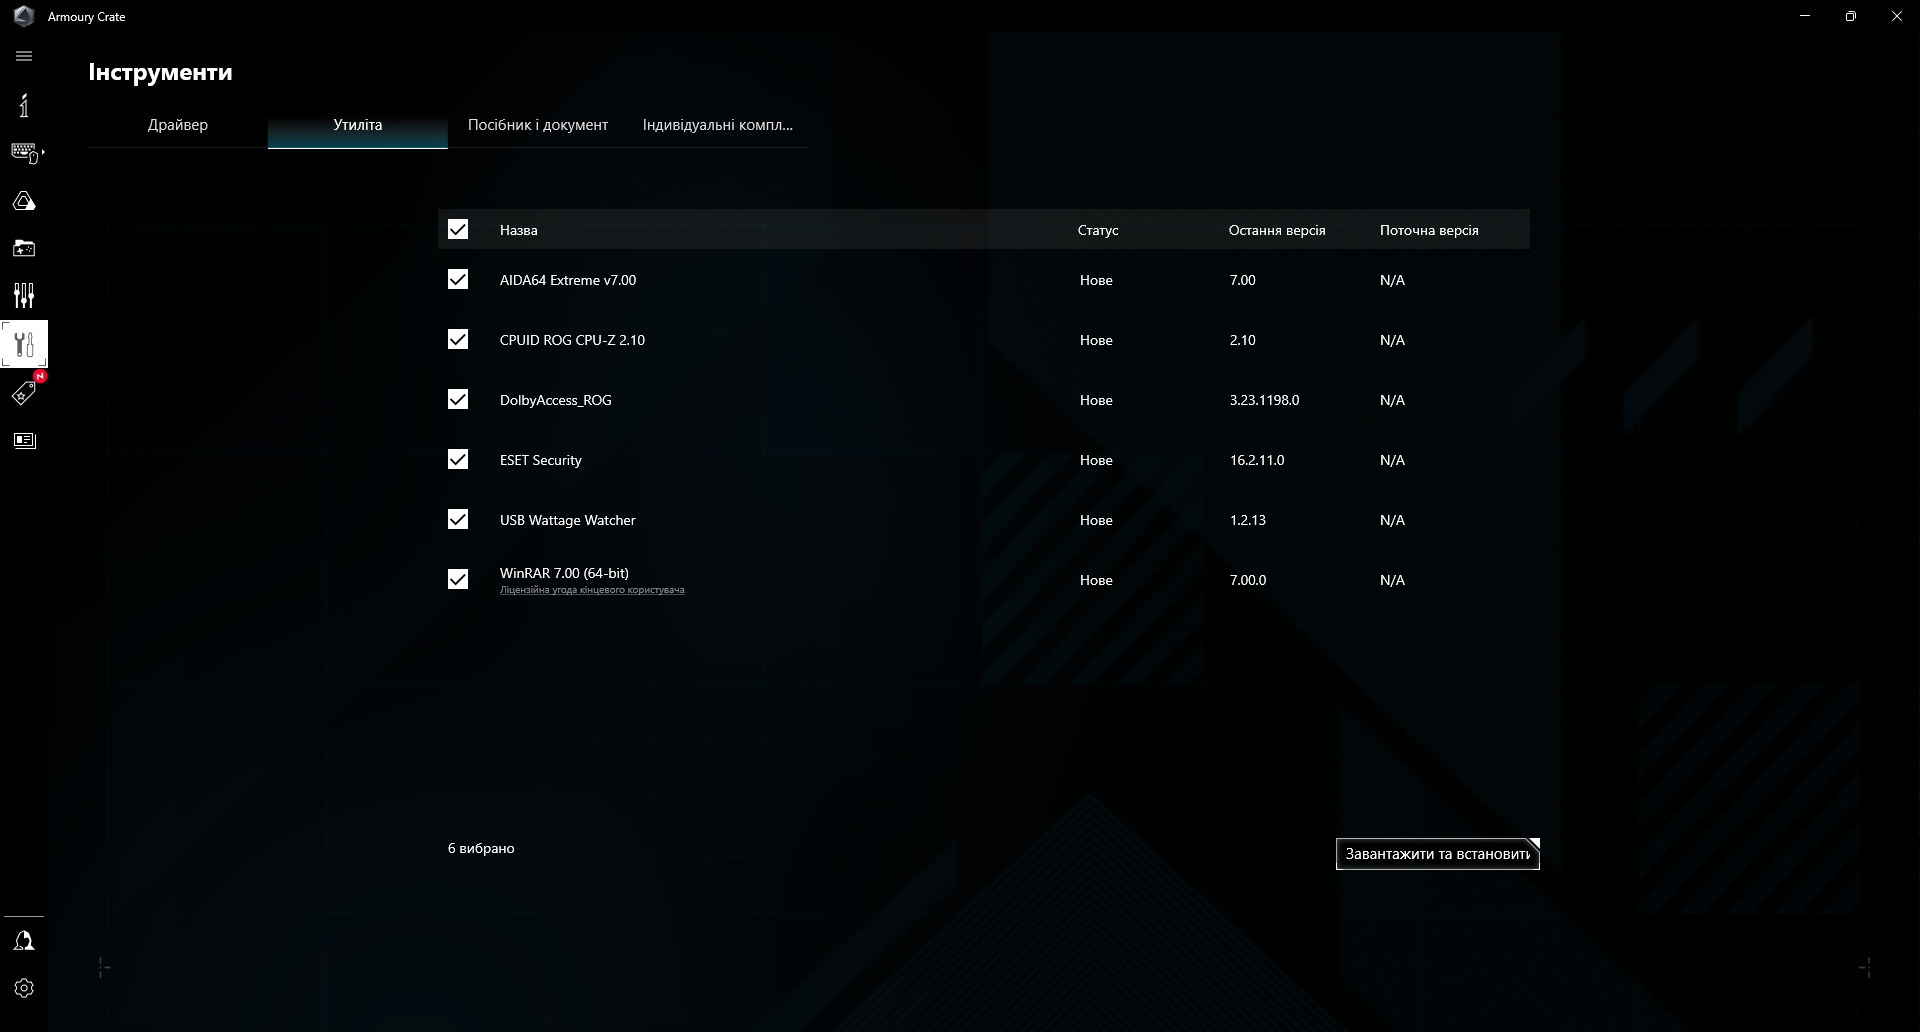Screen dimensions: 1920x1032
Task: Click the CPUID ROG CPU-Z 2.10 name
Action: pos(572,340)
